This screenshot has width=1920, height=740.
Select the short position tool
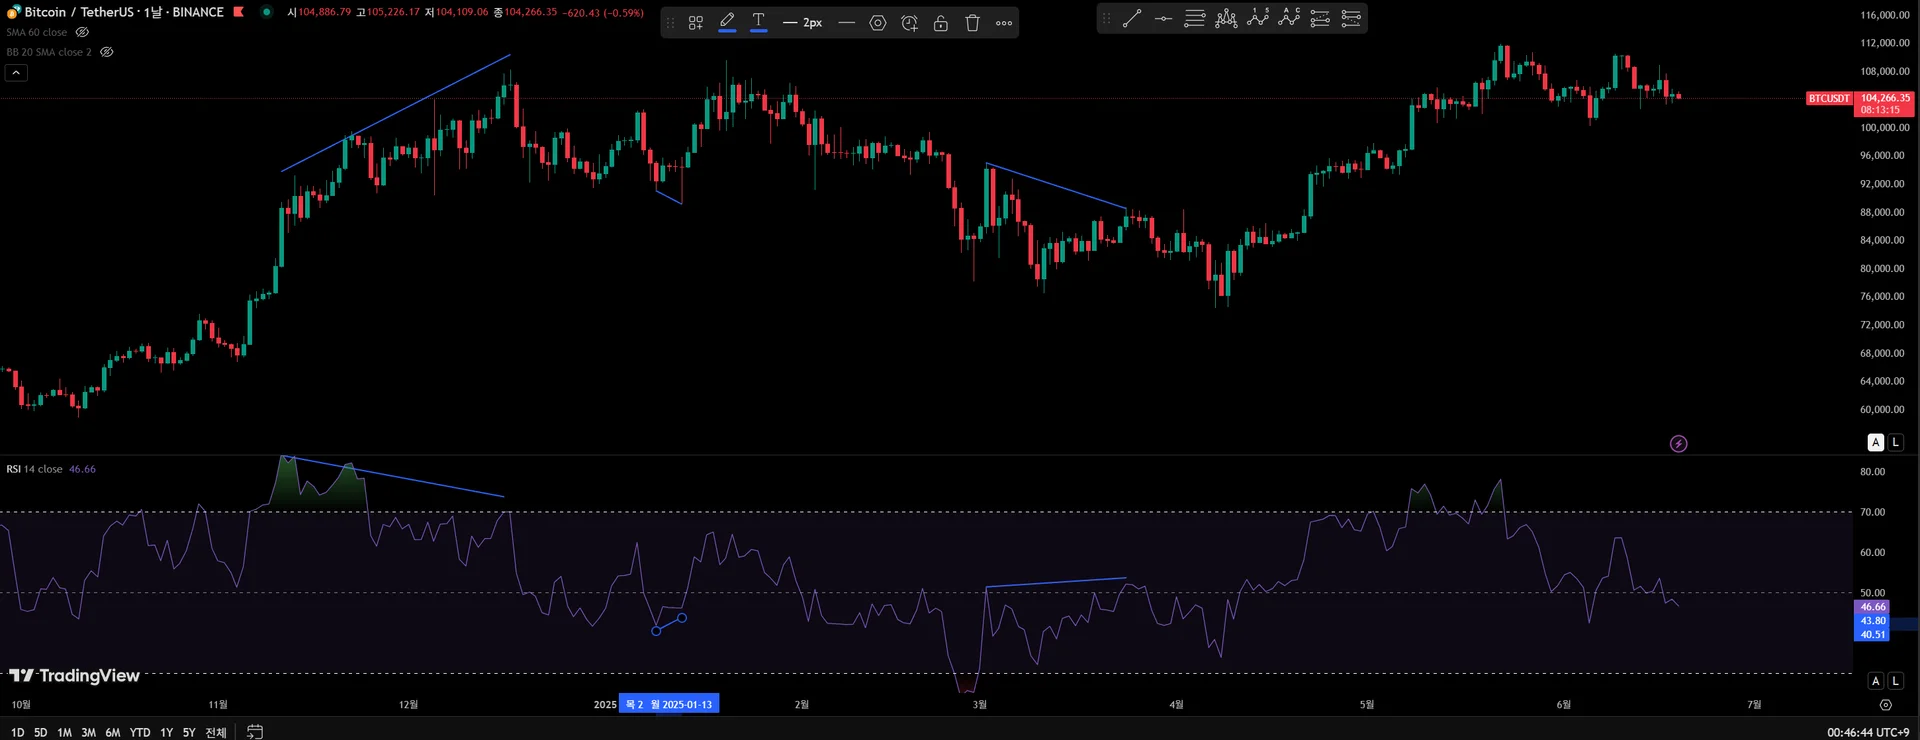pyautogui.click(x=1351, y=18)
